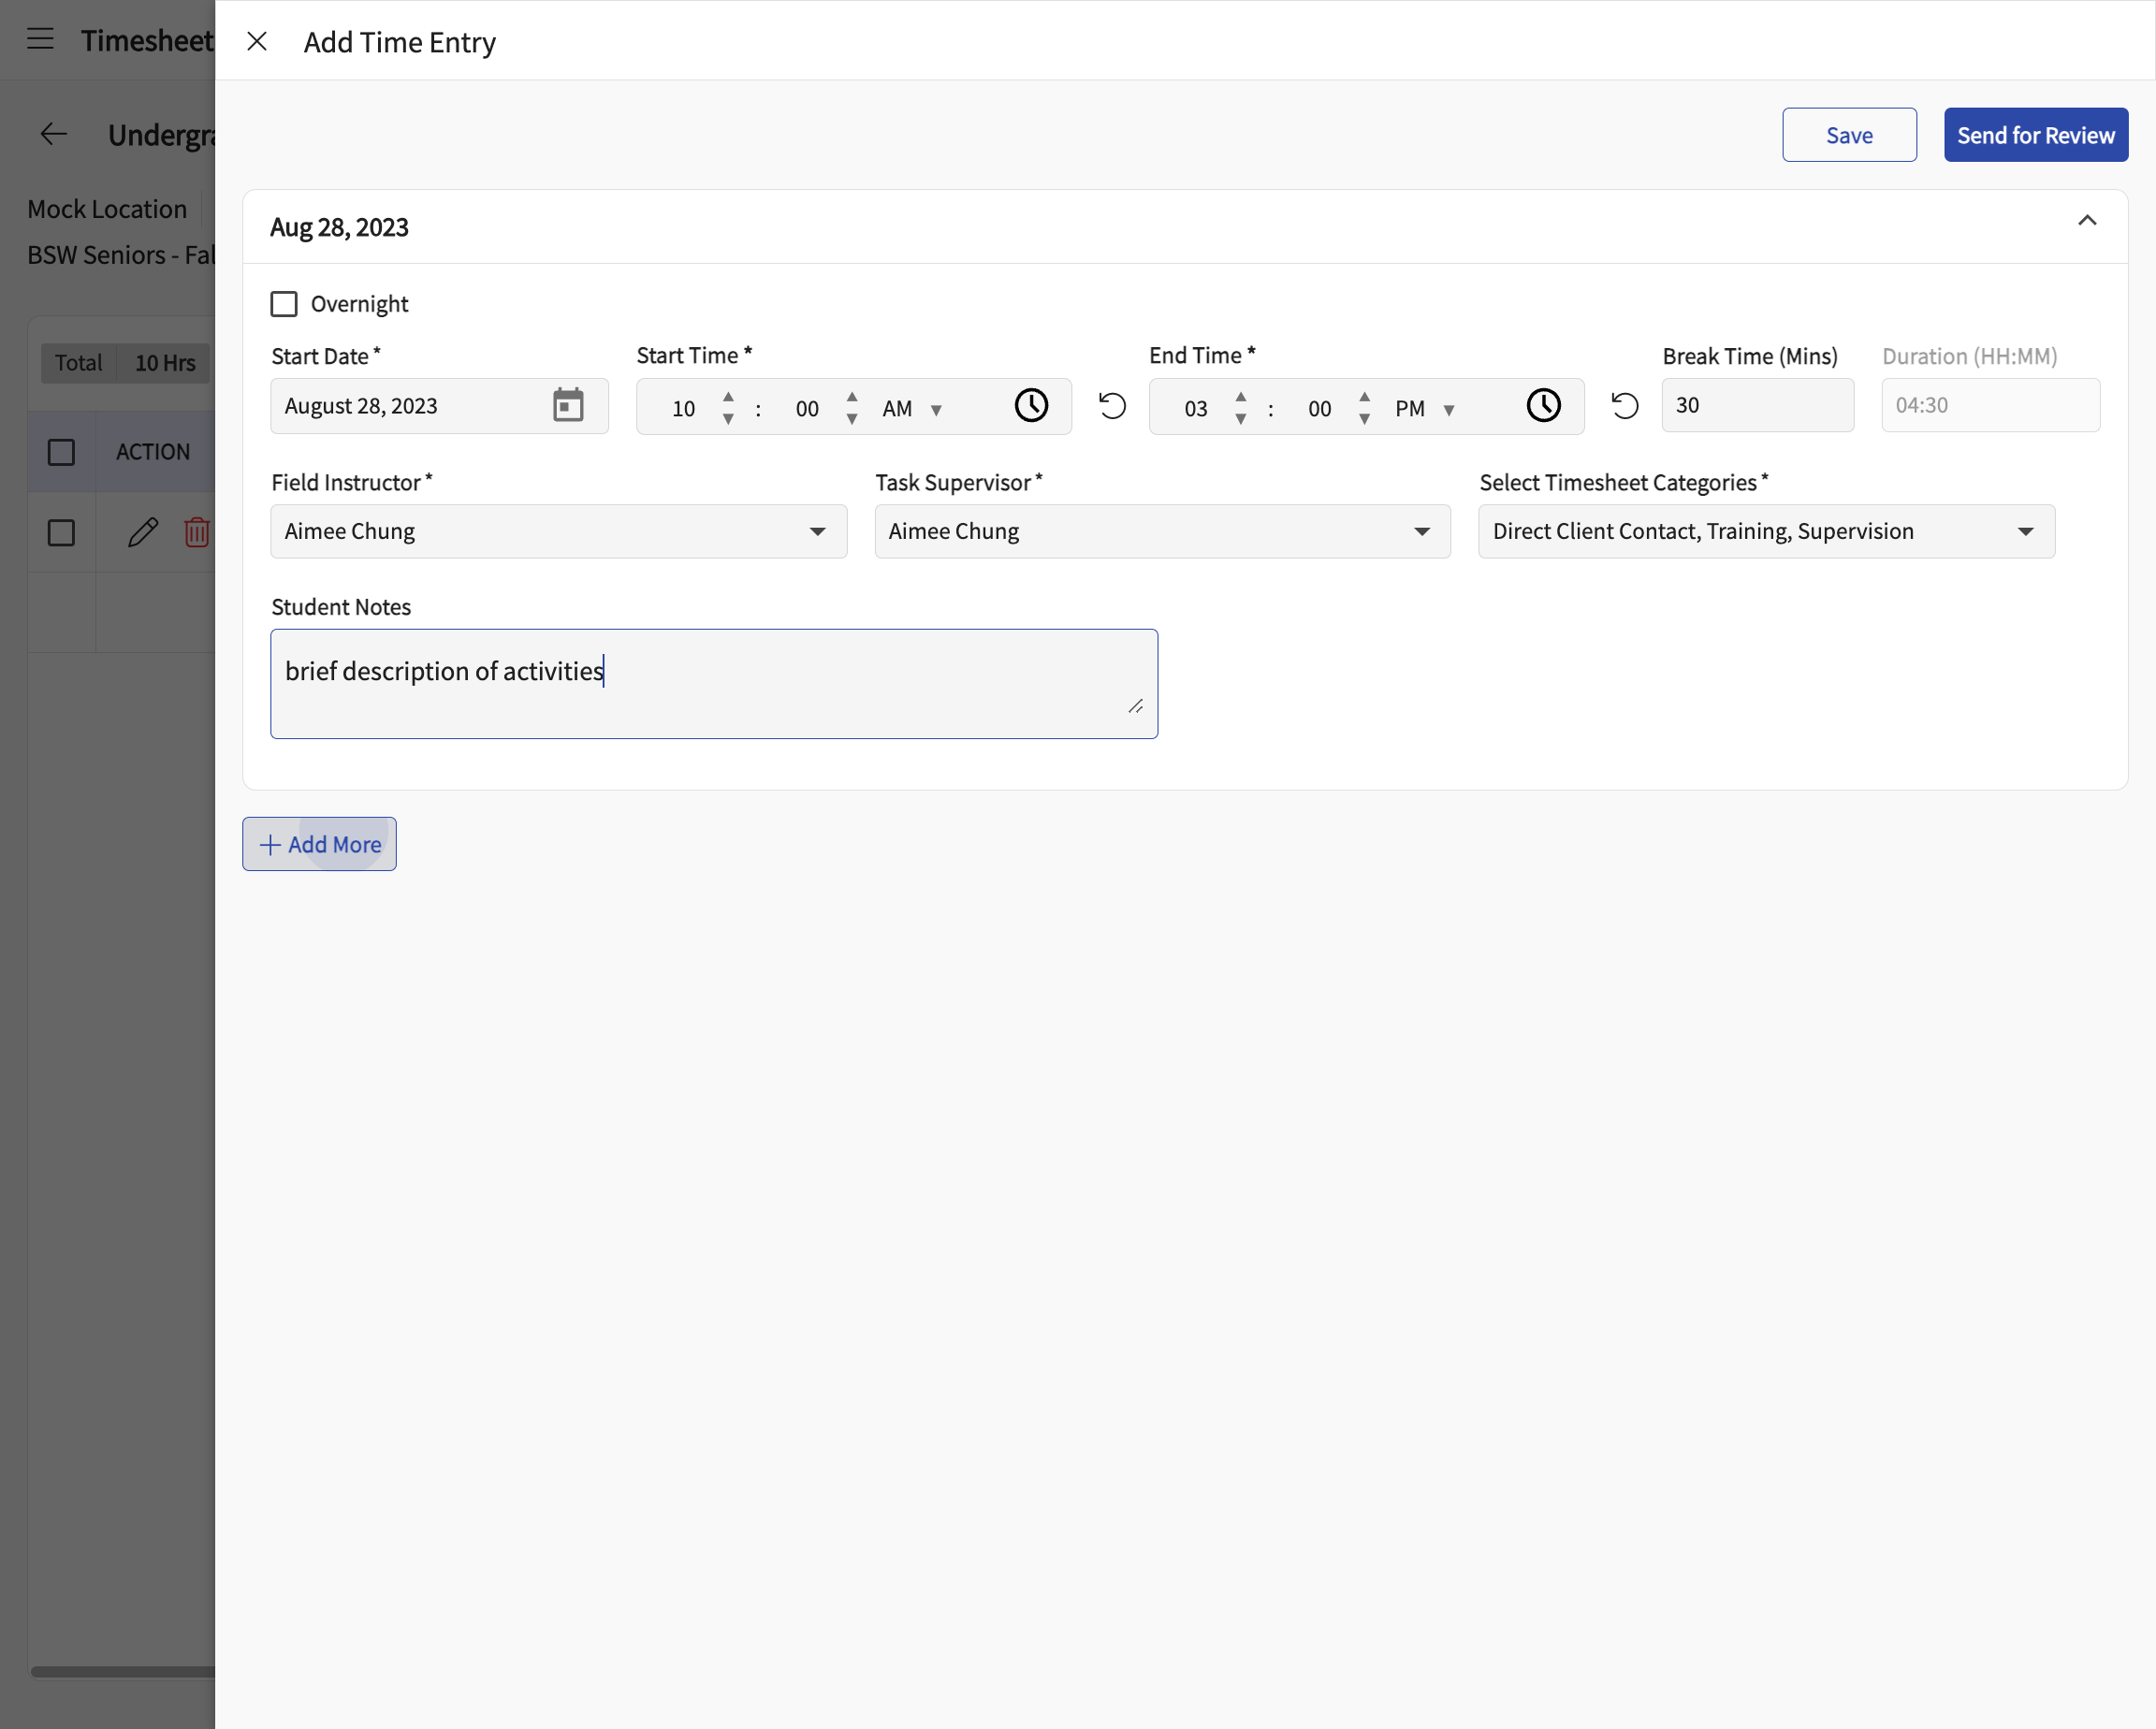Click the End Time hour value 03
Screen dimensions: 2156x1729
click(x=1196, y=408)
